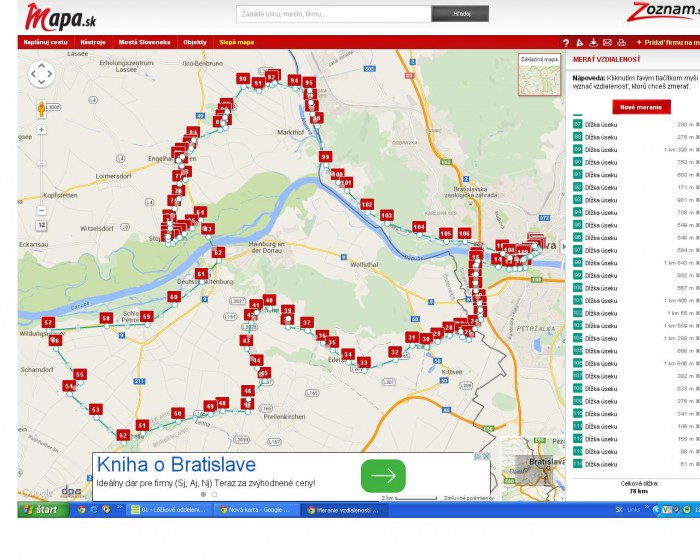Select Slepá mapa menu item
This screenshot has height=560, width=700.
pyautogui.click(x=237, y=42)
